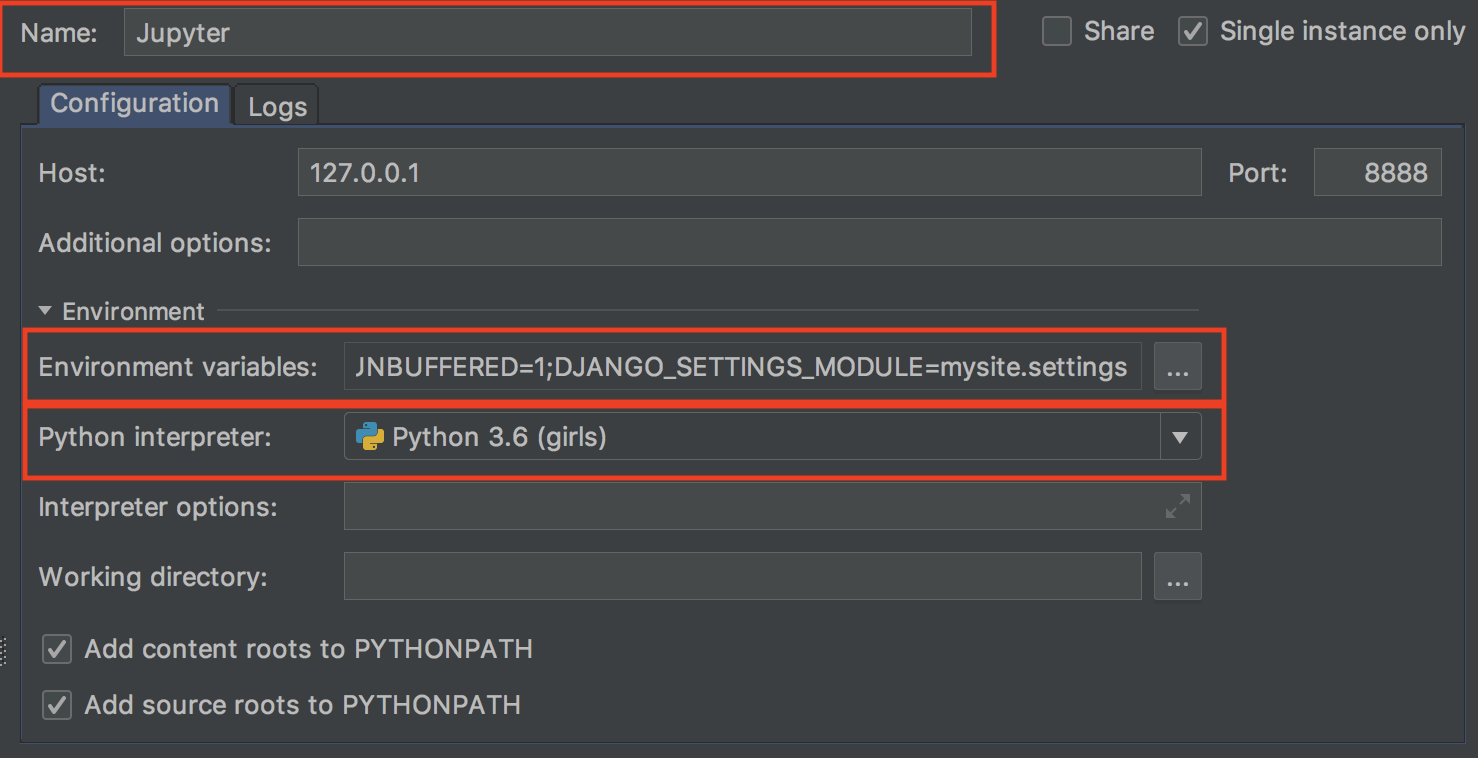Click the Python 3.6 (girls) interpreter text
Image resolution: width=1478 pixels, height=758 pixels.
pyautogui.click(x=499, y=437)
